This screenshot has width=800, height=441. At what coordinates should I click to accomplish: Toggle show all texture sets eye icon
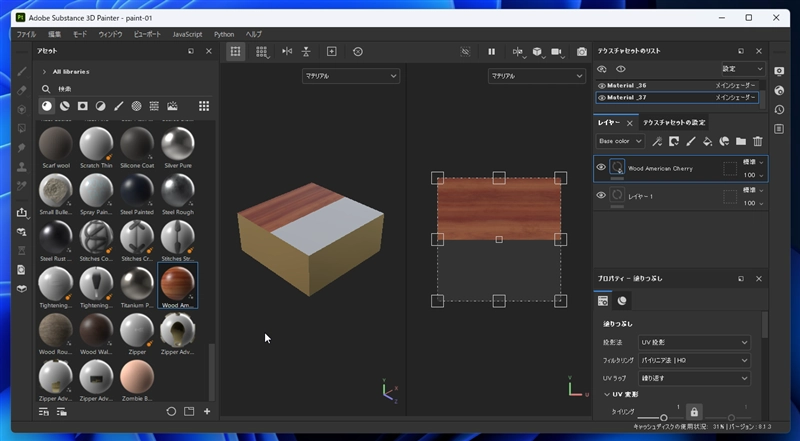pyautogui.click(x=602, y=69)
